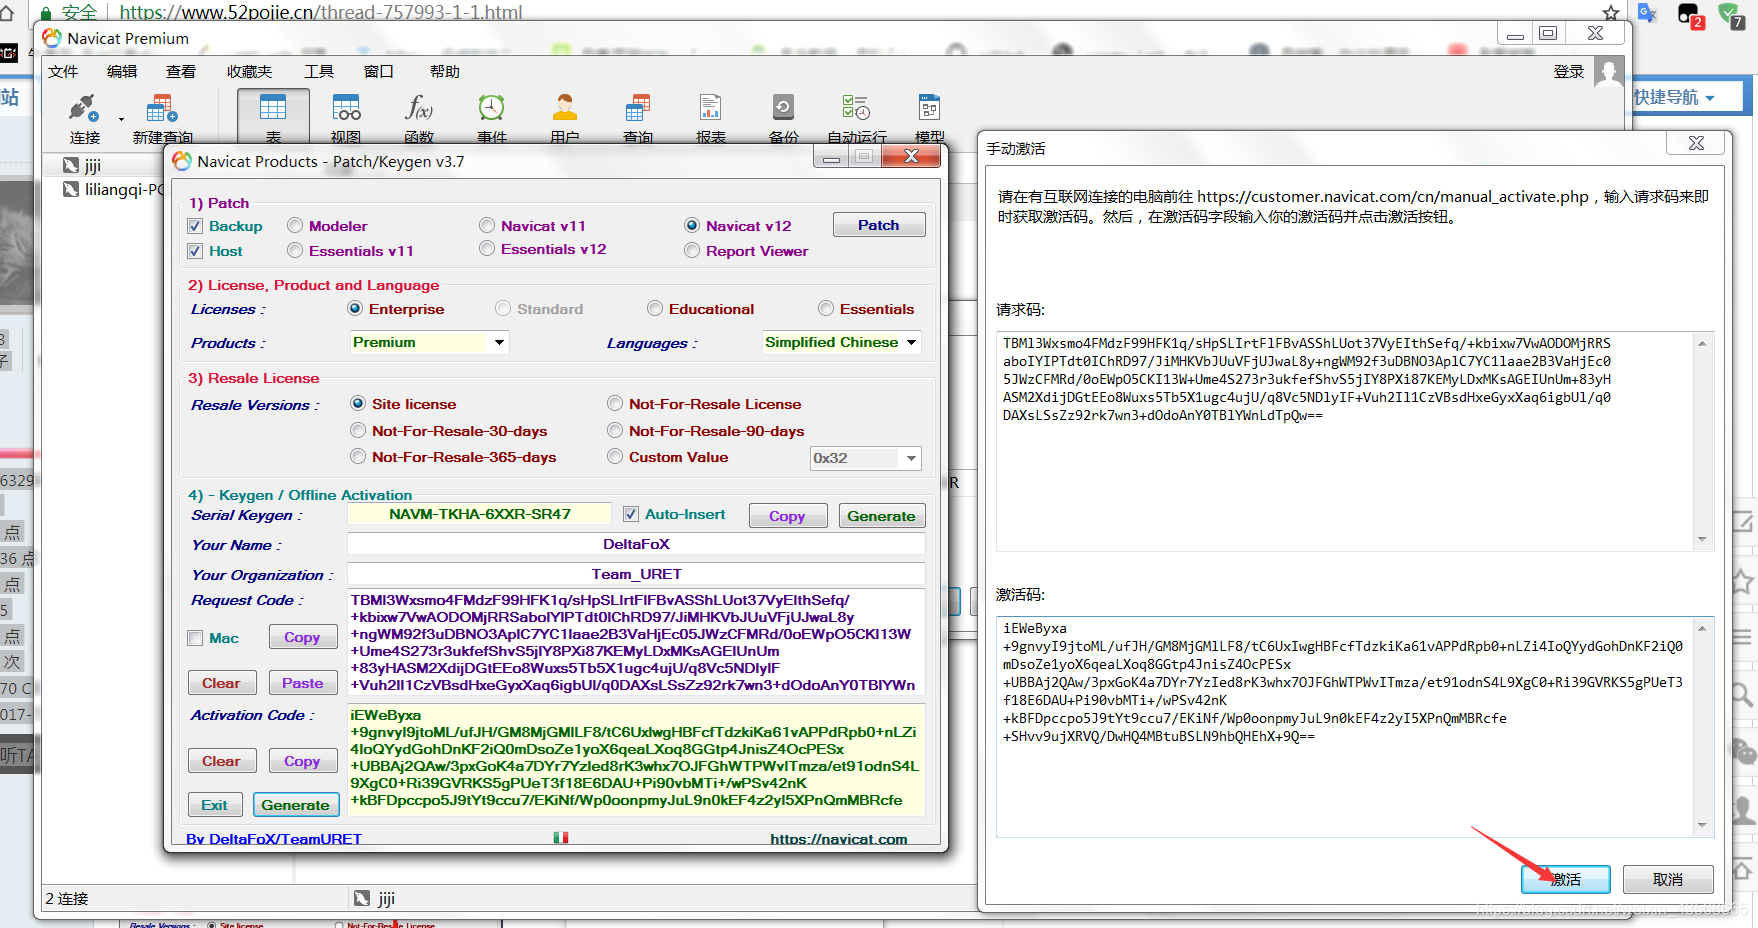Open the 编辑 menu
The height and width of the screenshot is (928, 1758).
pos(122,71)
